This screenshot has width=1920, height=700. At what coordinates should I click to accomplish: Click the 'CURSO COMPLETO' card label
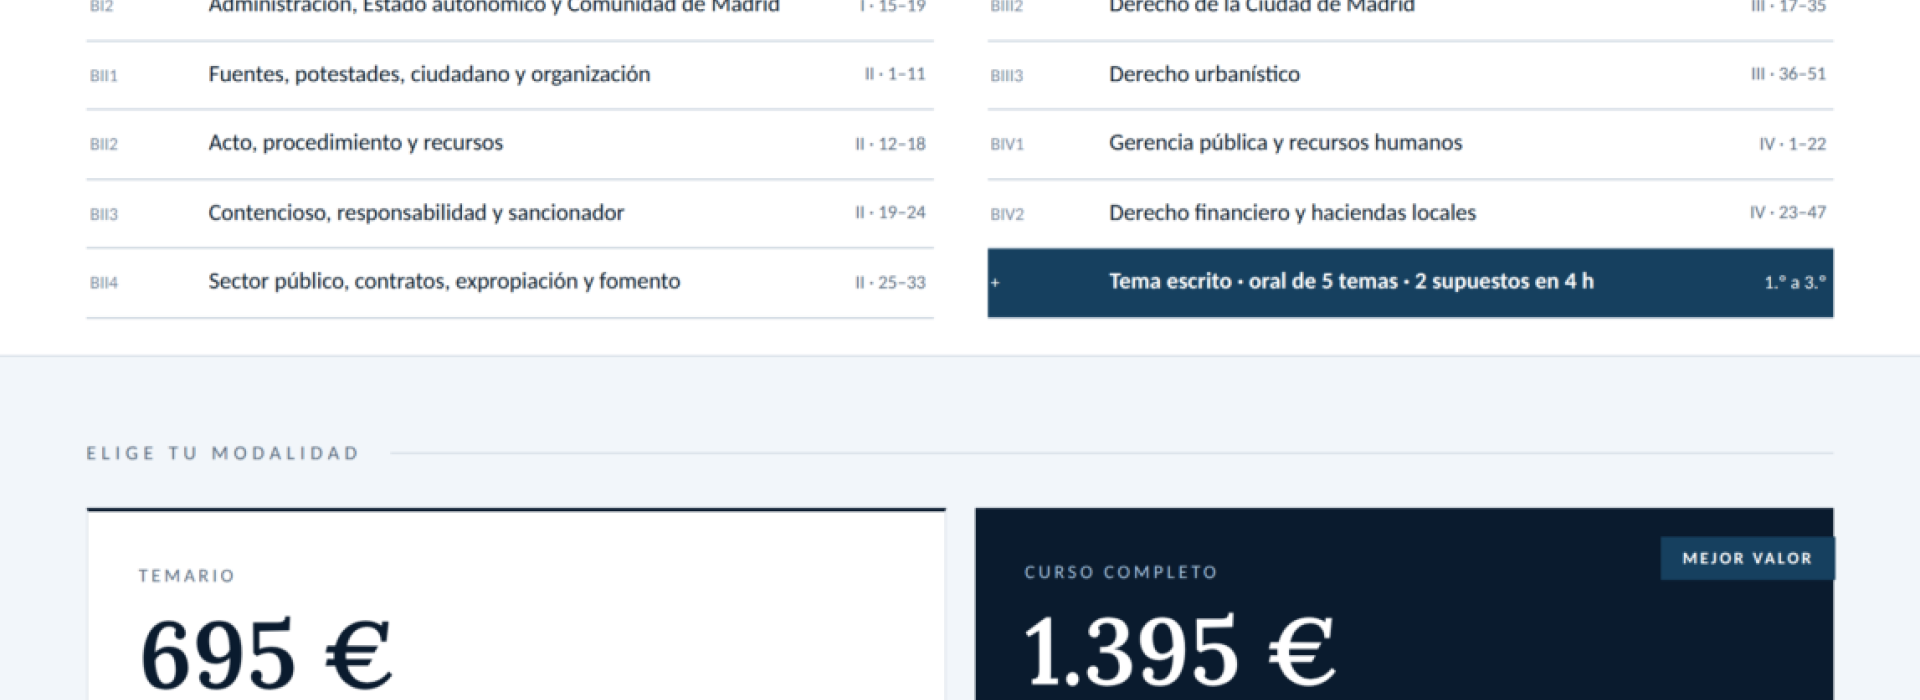coord(1121,572)
